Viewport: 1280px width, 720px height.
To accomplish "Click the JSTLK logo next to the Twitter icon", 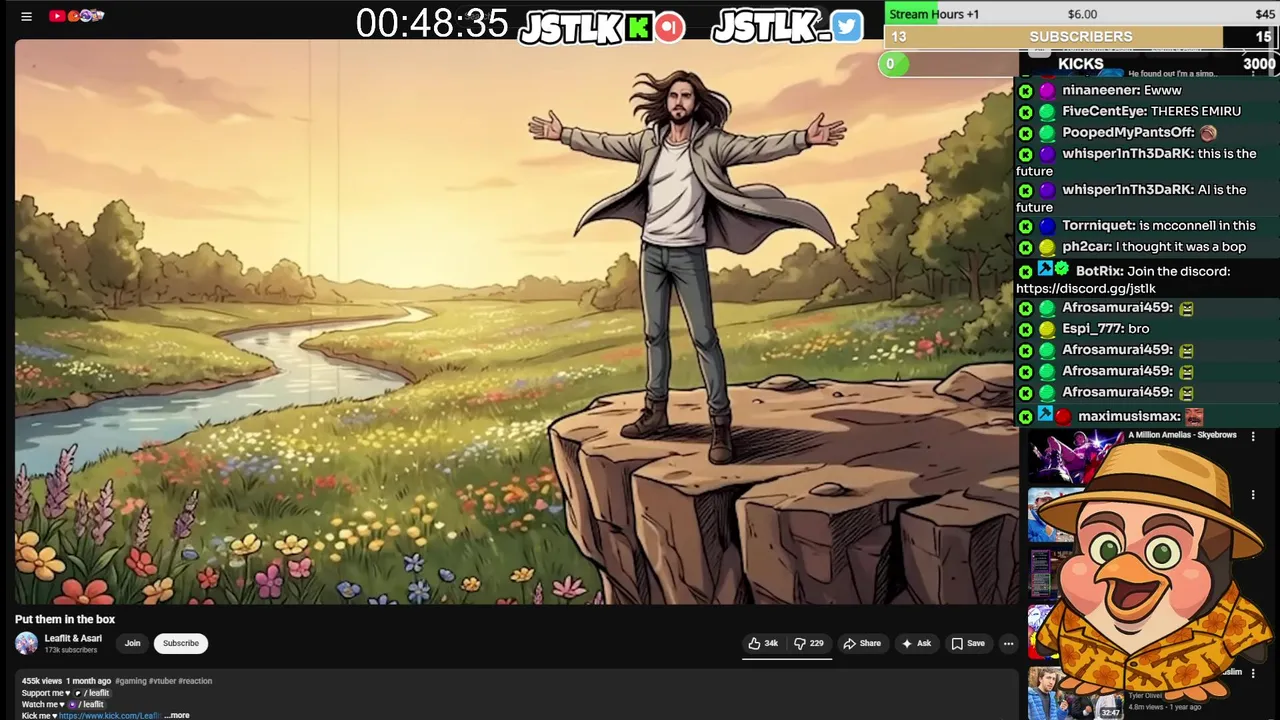I will pyautogui.click(x=770, y=27).
